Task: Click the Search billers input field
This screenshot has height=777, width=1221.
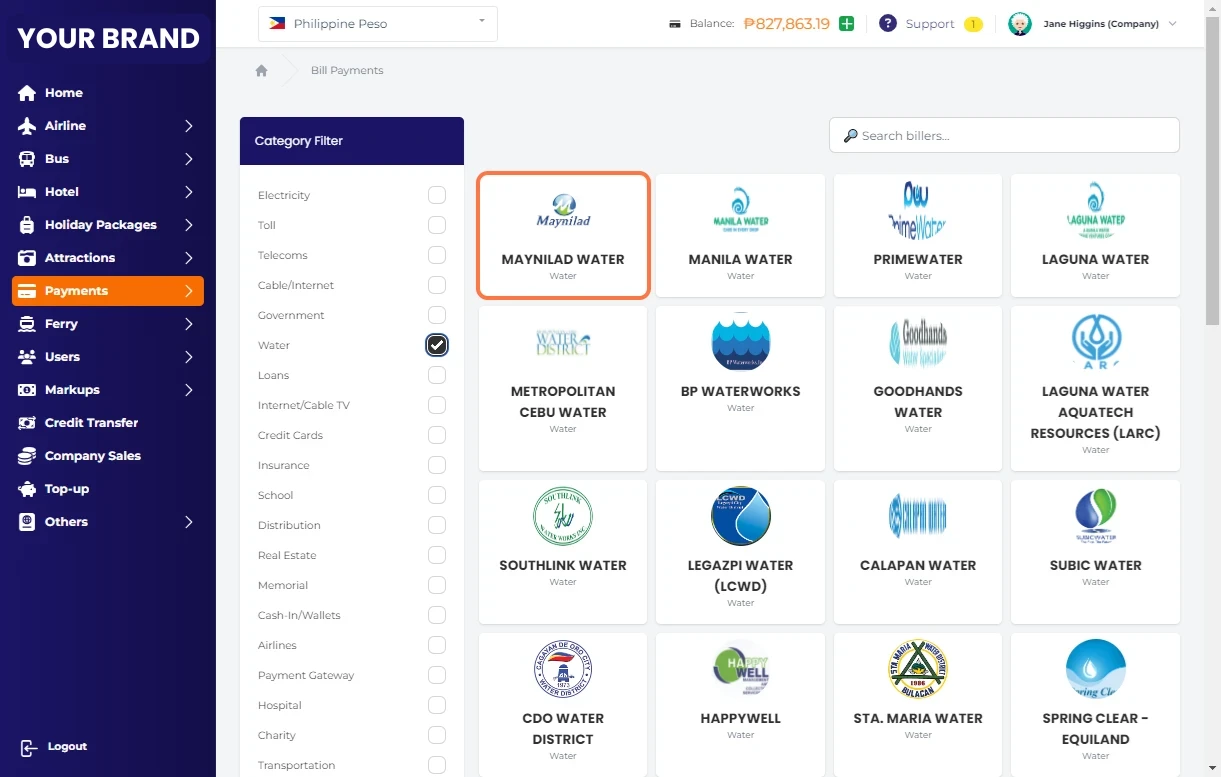Action: tap(1004, 136)
